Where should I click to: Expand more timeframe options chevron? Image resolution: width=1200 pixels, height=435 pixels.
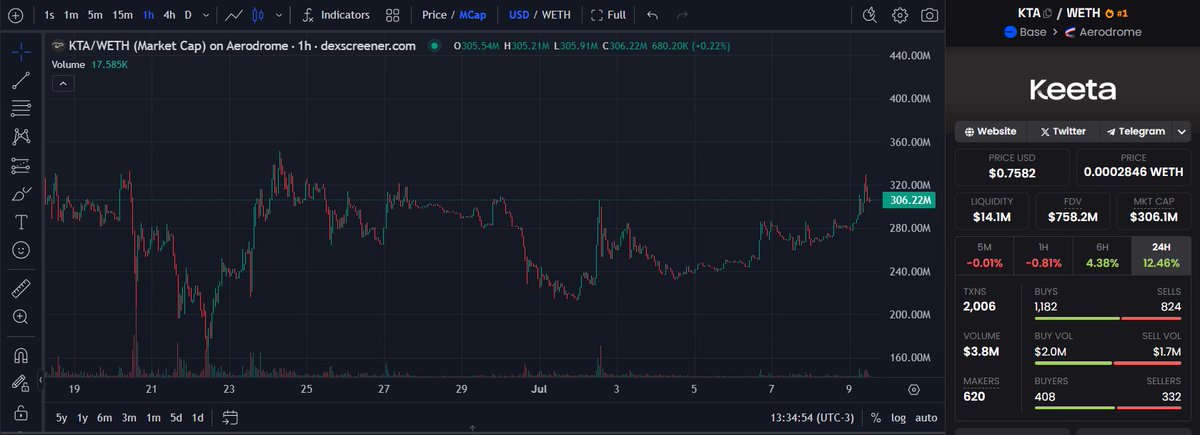pos(206,15)
